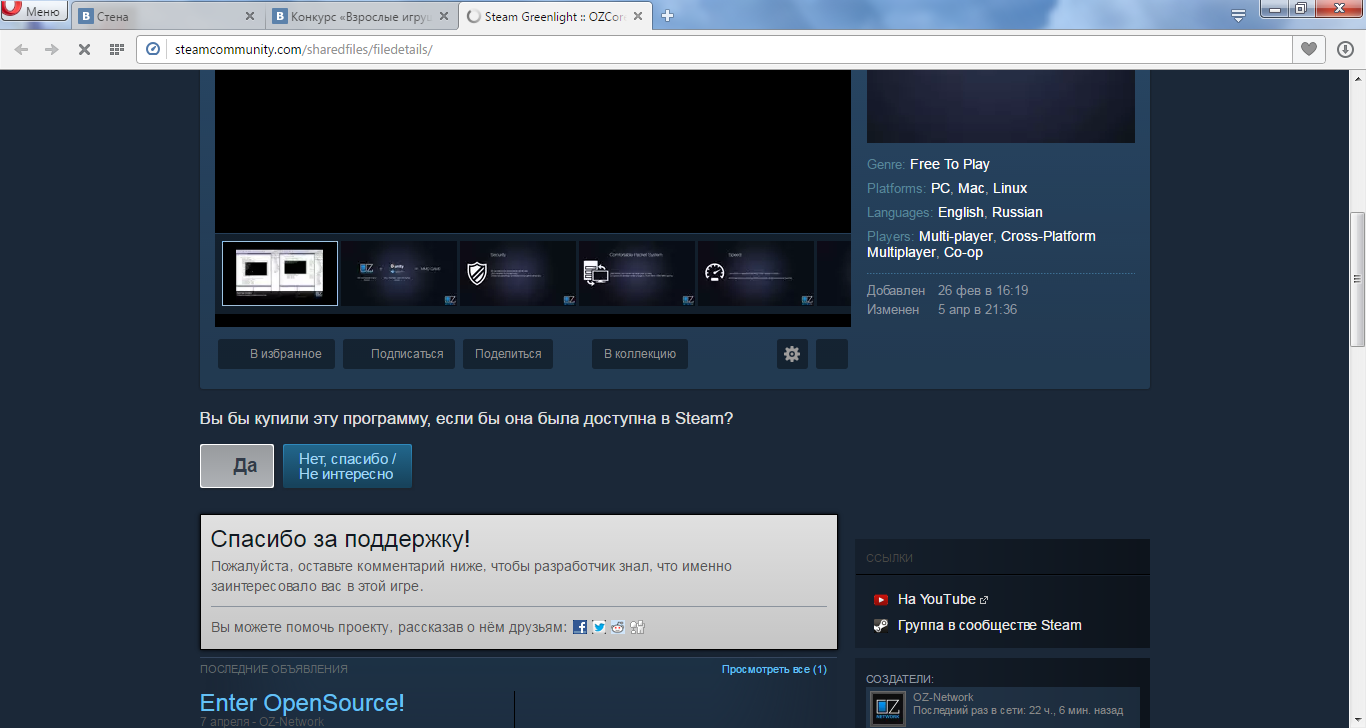Bookmark this page with the heart icon
Viewport: 1366px width, 728px height.
(1308, 49)
